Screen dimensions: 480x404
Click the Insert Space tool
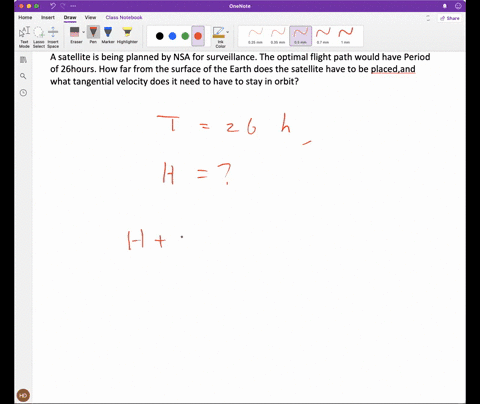[53, 37]
